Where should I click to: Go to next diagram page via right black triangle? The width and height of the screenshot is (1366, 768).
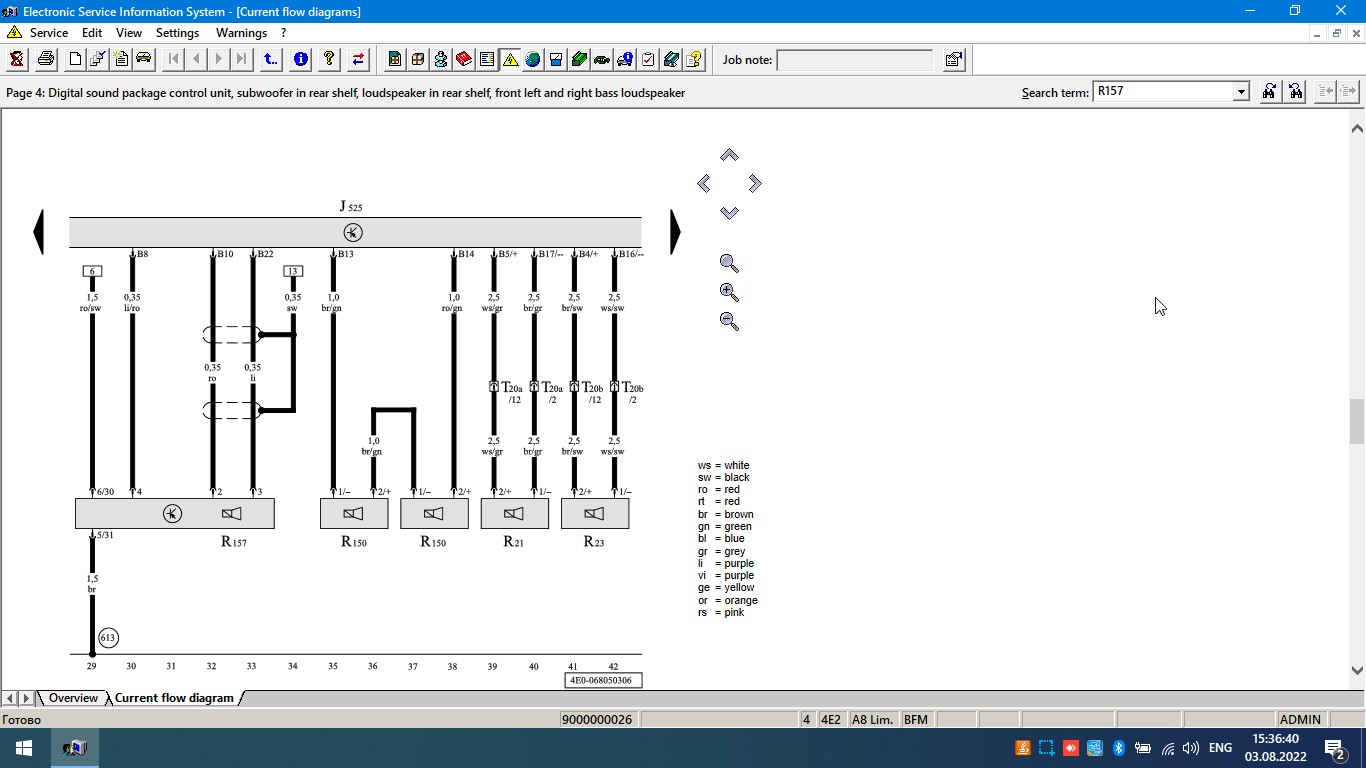(x=675, y=231)
